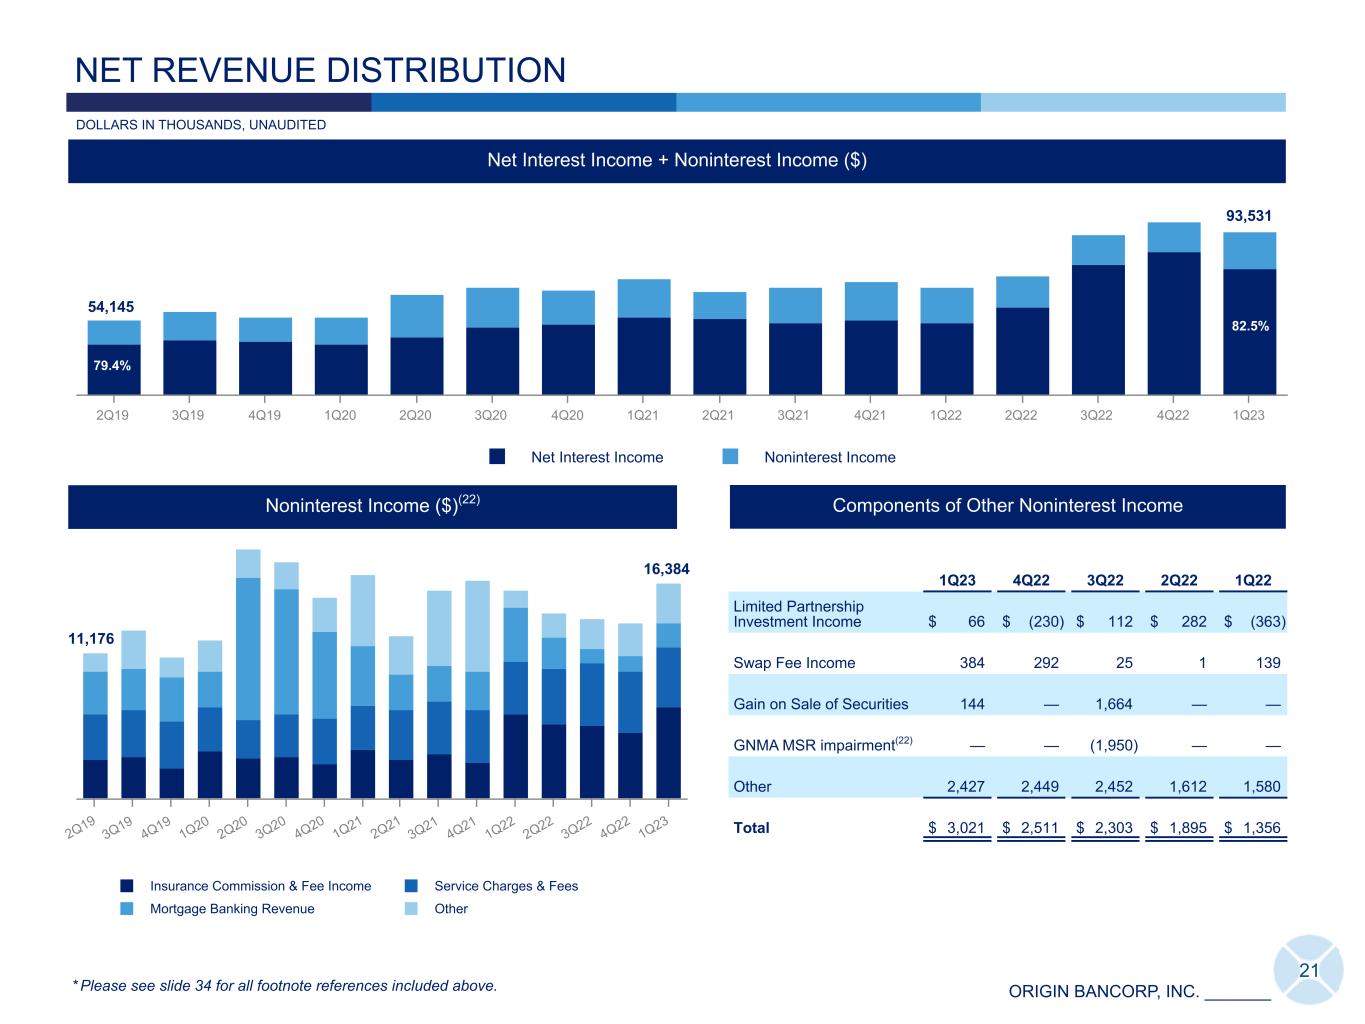Click the Net Interest Income legend swatch
This screenshot has height=1024, width=1365.
497,457
